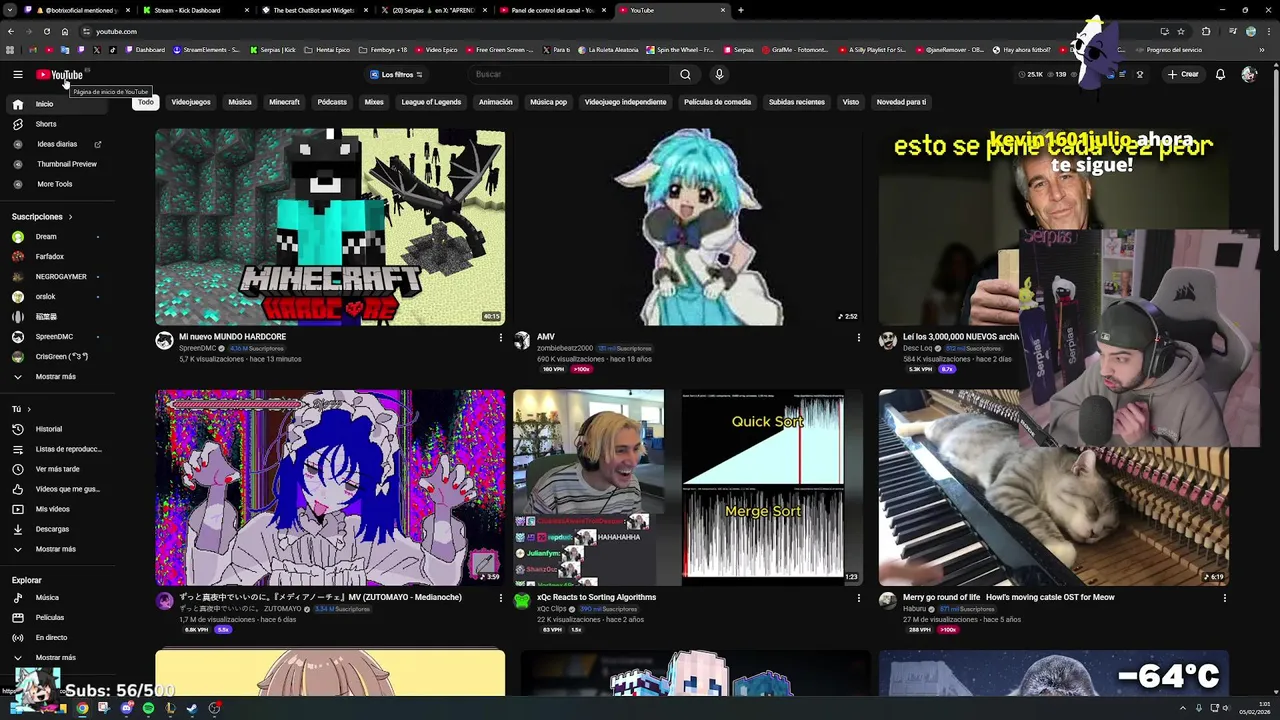The image size is (1280, 720).
Task: Open Películas under Explorar
Action: 49,618
